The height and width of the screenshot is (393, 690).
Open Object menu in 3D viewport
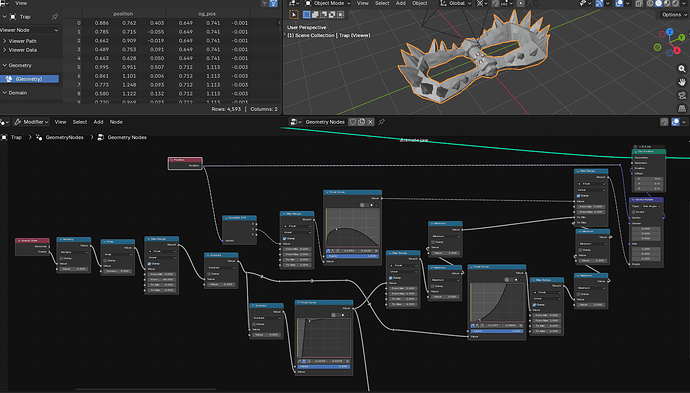point(419,3)
